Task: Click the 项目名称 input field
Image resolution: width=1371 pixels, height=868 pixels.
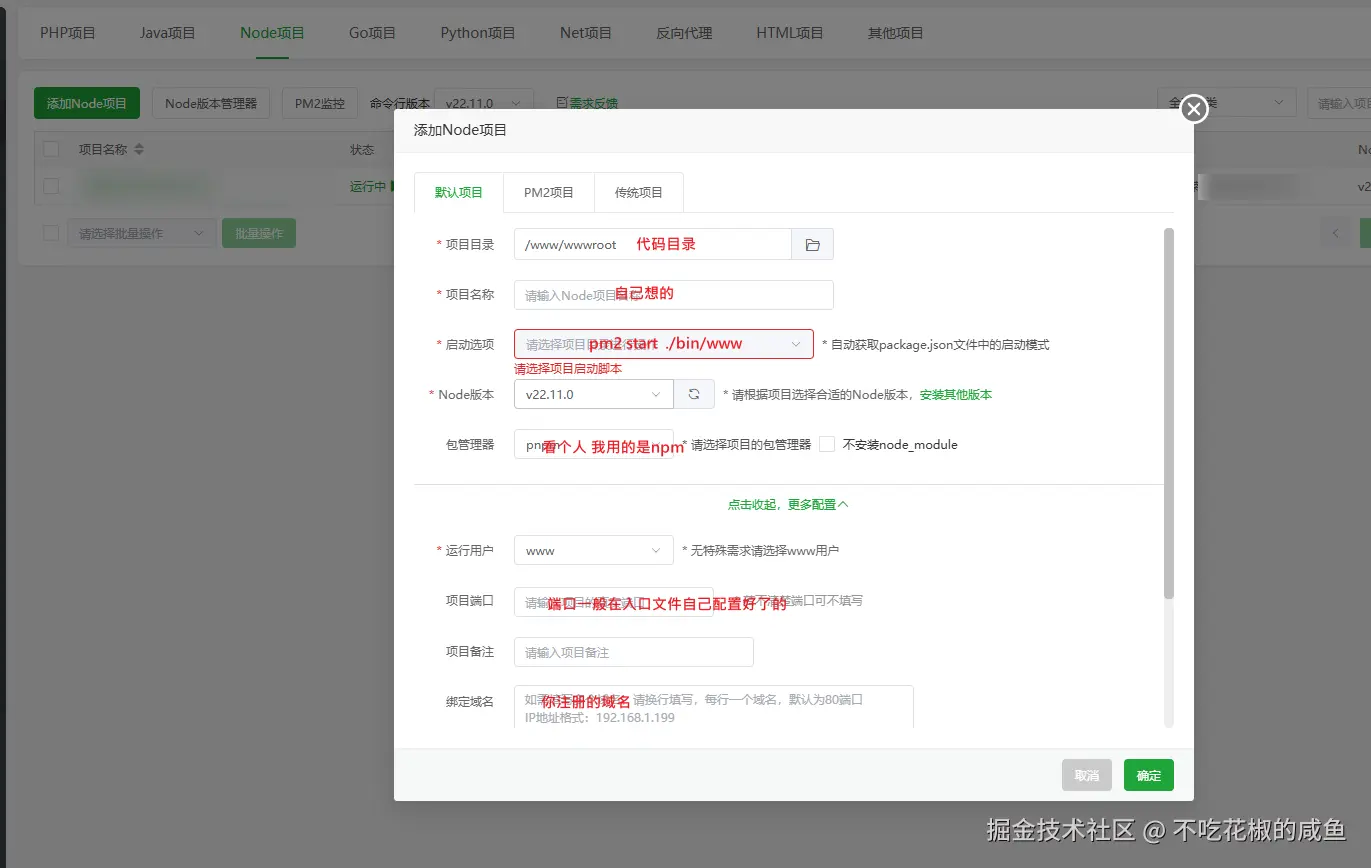Action: [674, 295]
